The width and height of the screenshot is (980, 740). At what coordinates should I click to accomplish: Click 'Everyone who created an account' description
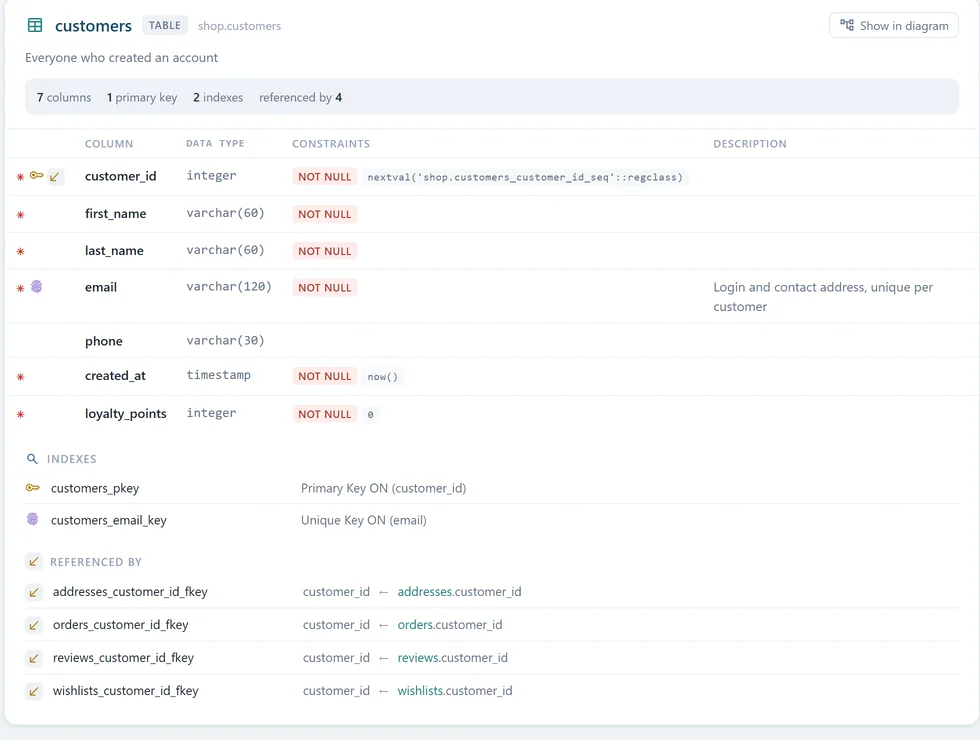pos(121,58)
